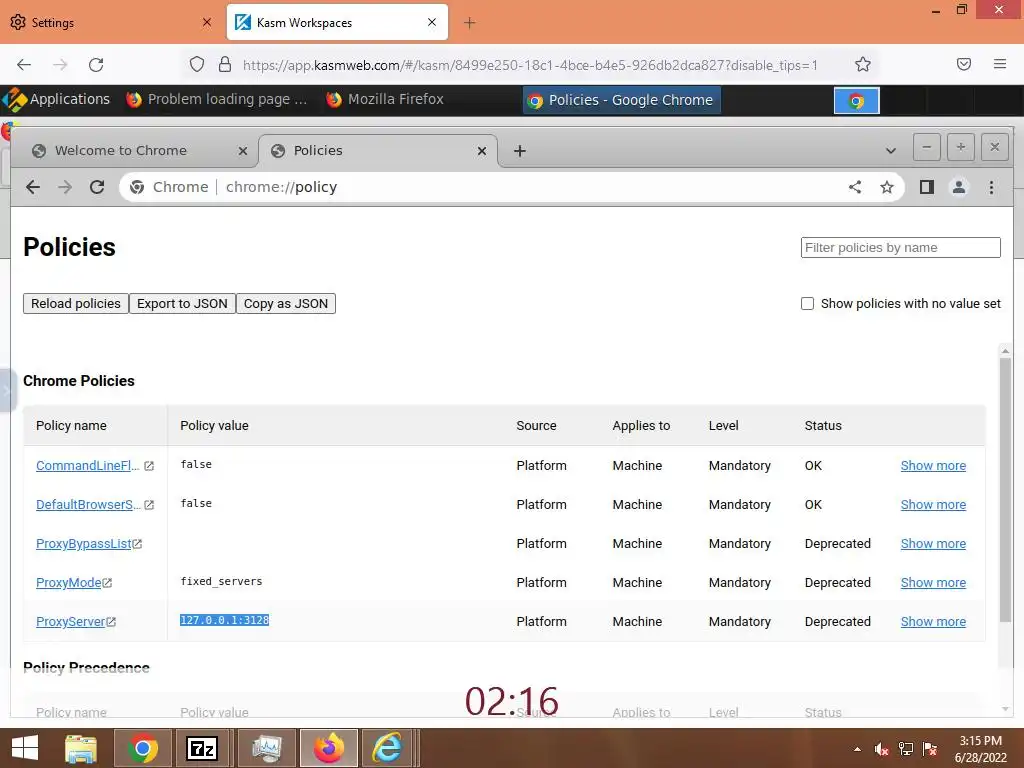Close the Policies tab in Chrome
This screenshot has height=768, width=1024.
pyautogui.click(x=481, y=151)
